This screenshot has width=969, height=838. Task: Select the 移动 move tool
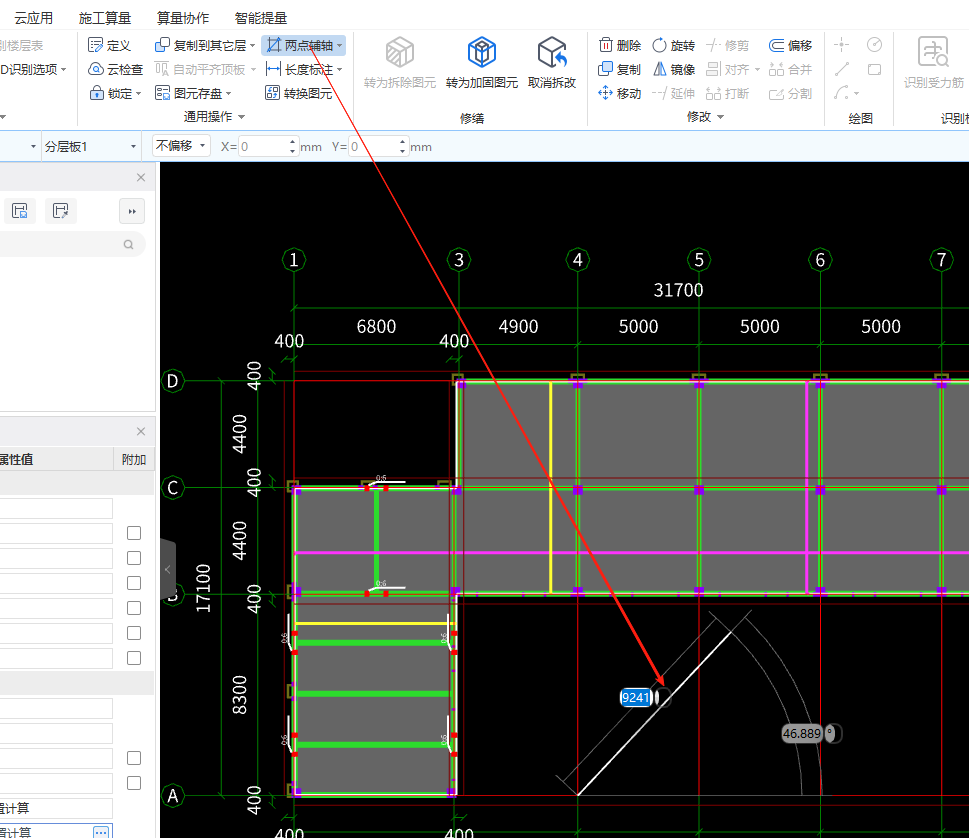click(x=620, y=93)
